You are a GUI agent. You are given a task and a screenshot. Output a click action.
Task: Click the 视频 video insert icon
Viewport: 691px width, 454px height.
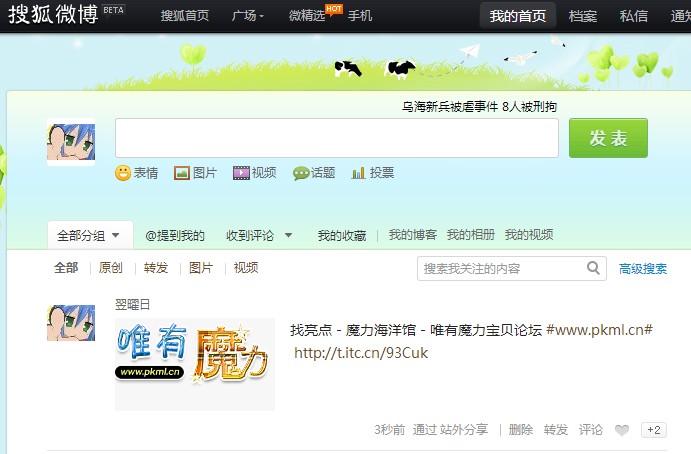coord(241,173)
